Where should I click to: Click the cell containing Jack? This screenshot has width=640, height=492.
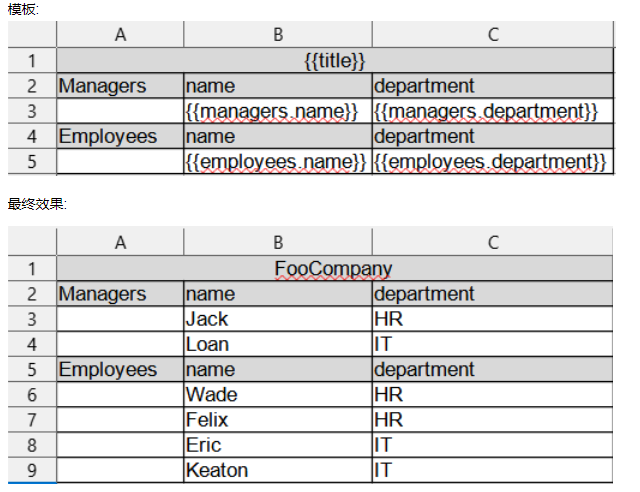278,319
